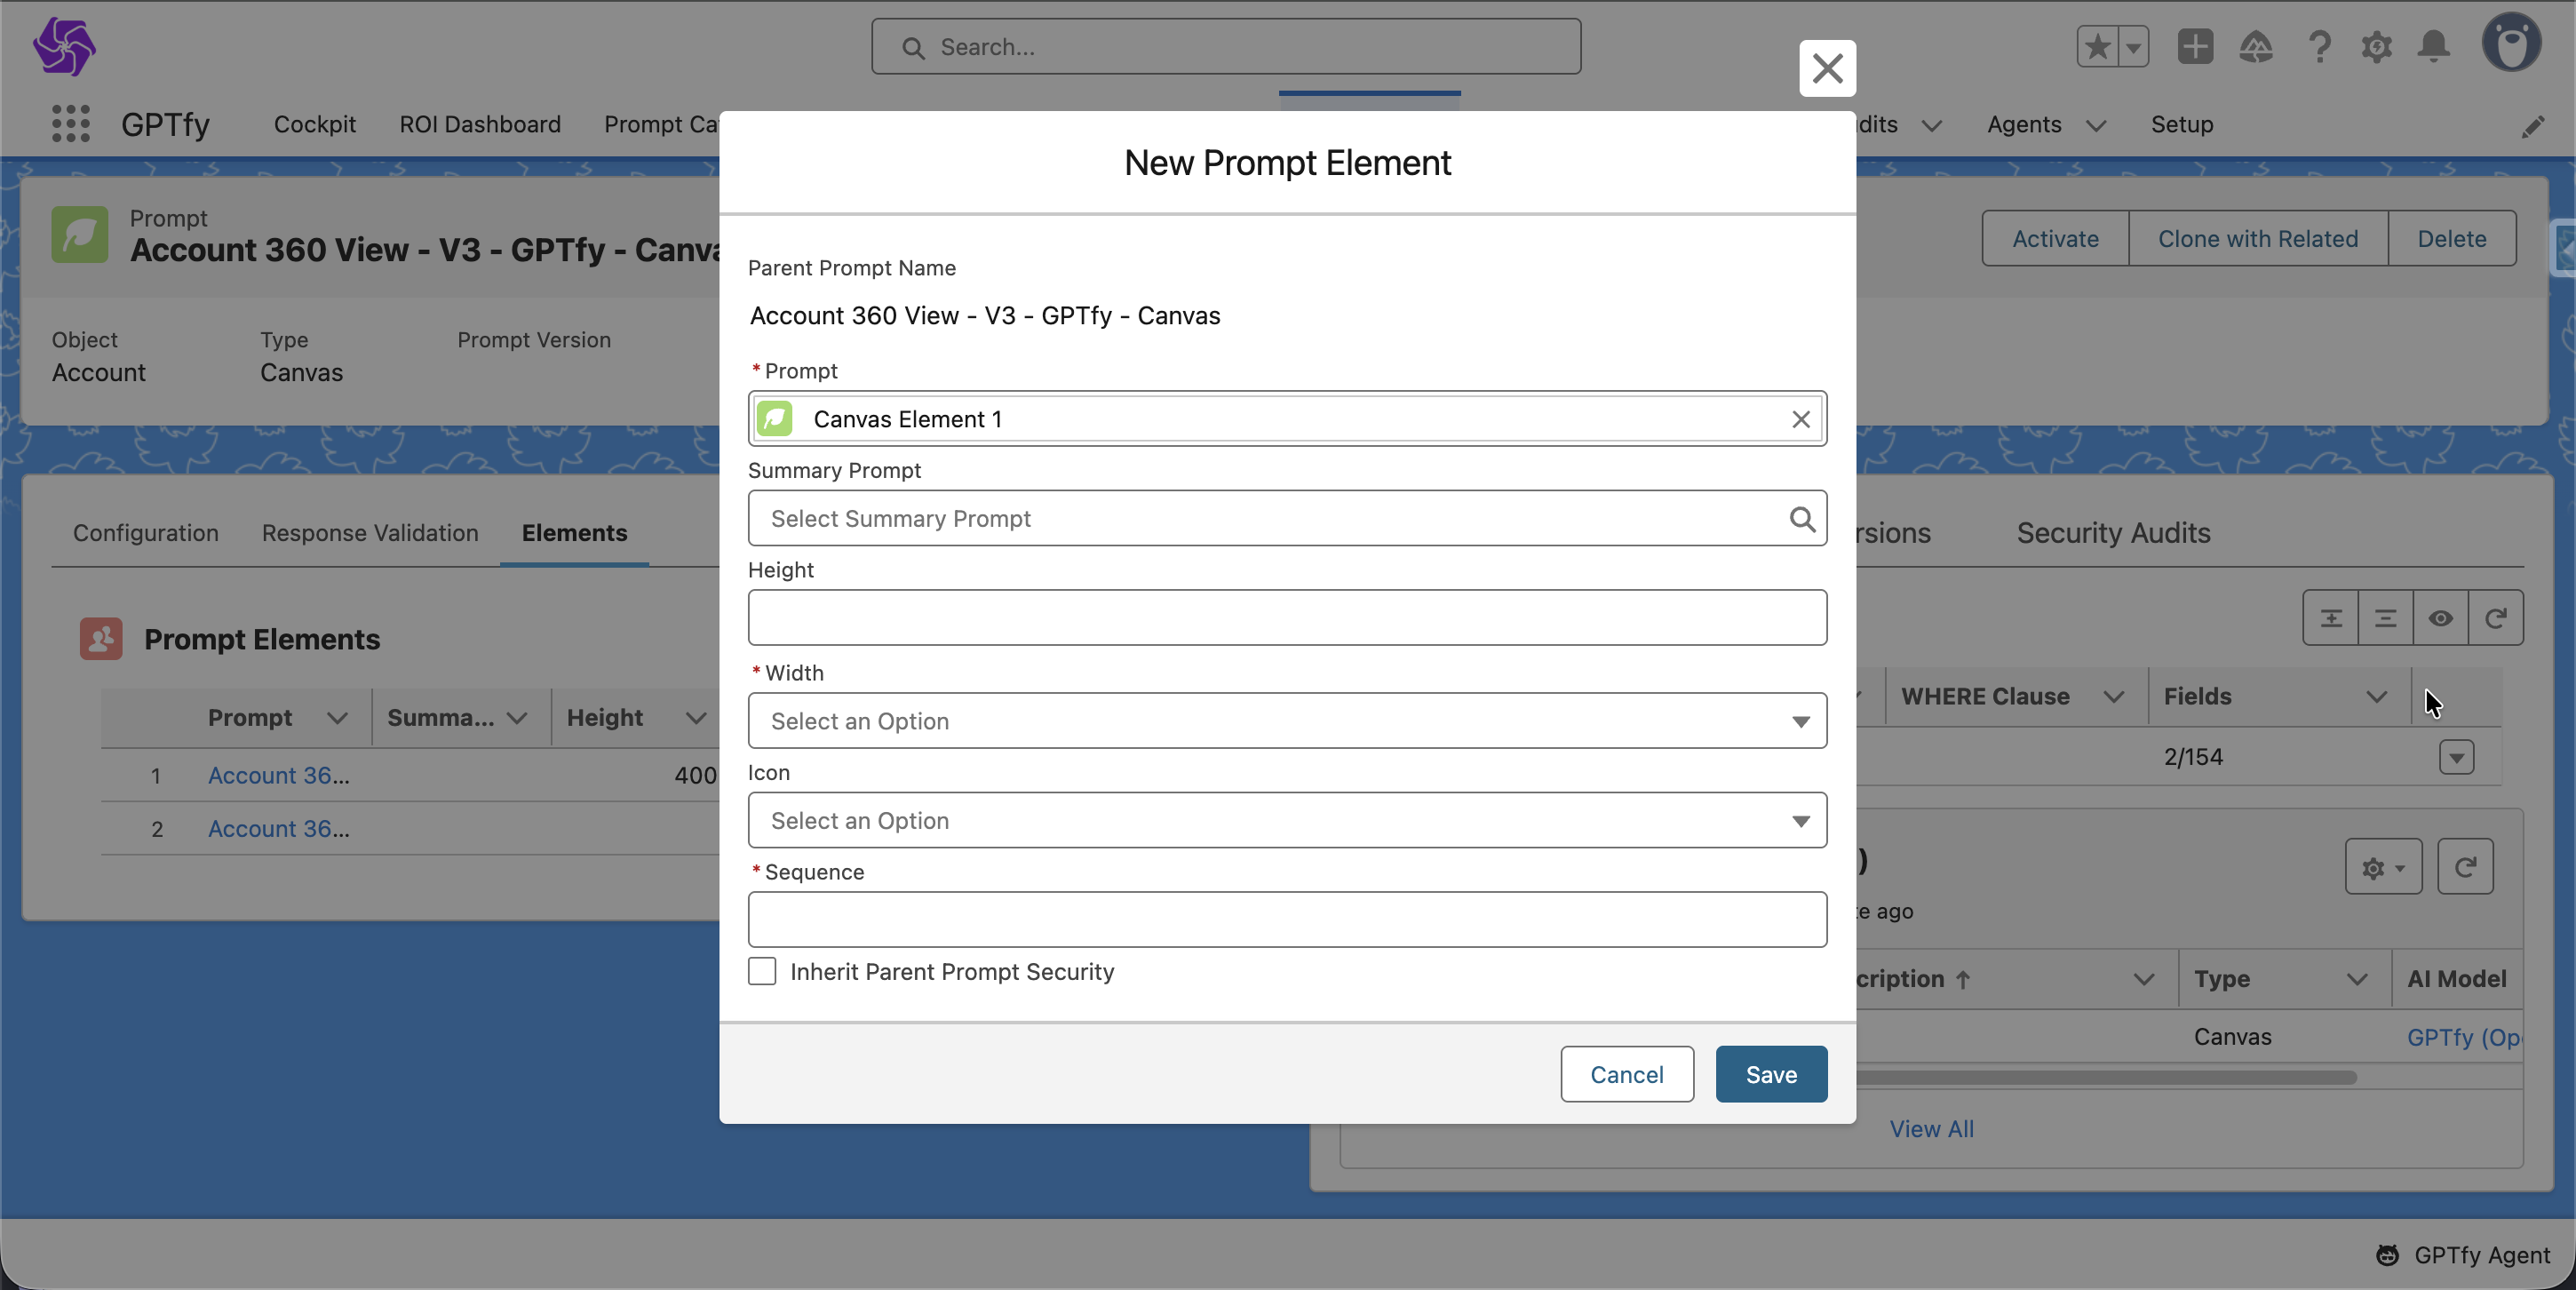Click the favorites star icon

[2097, 47]
